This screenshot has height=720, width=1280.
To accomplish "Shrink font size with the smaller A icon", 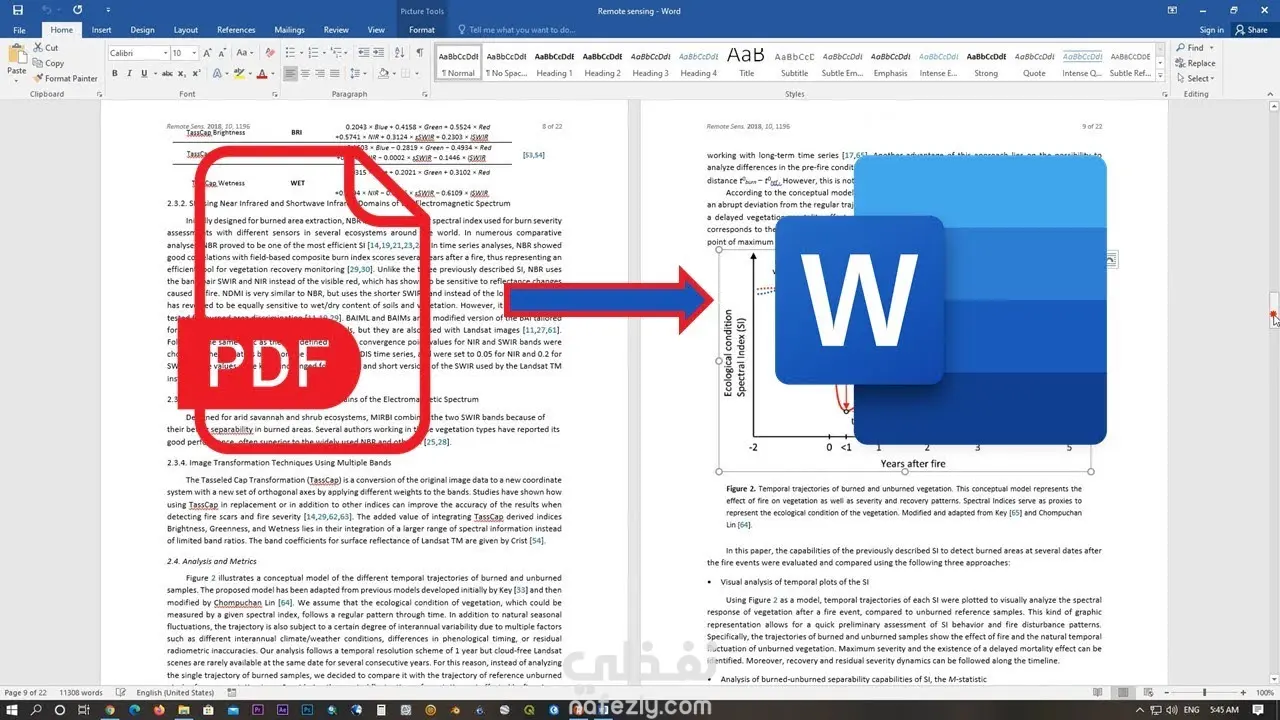I will point(220,53).
